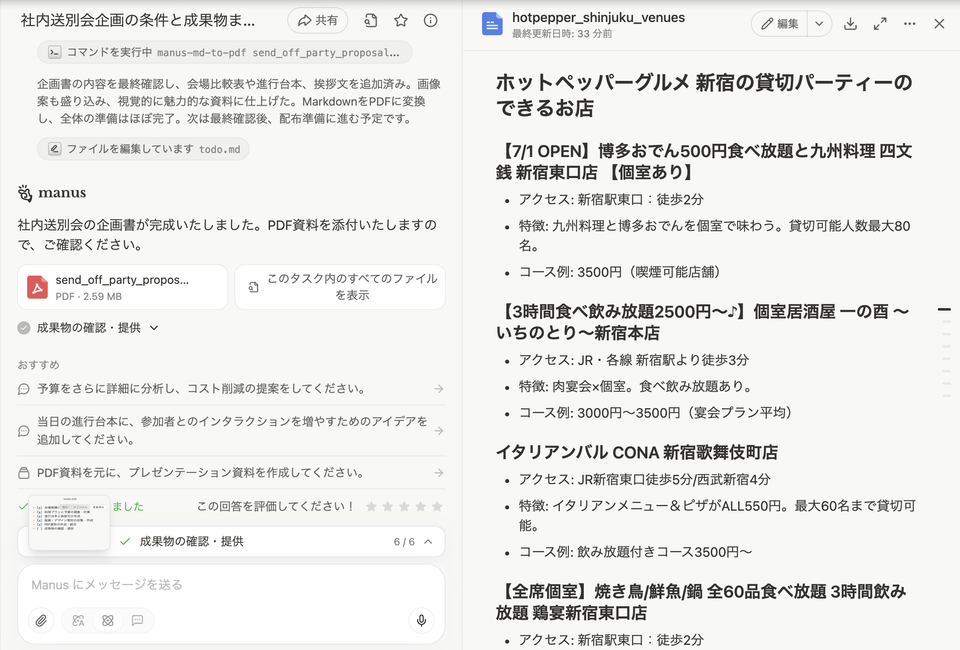Select the presentation creation suggestion
Viewport: 960px width, 650px height.
click(x=230, y=472)
